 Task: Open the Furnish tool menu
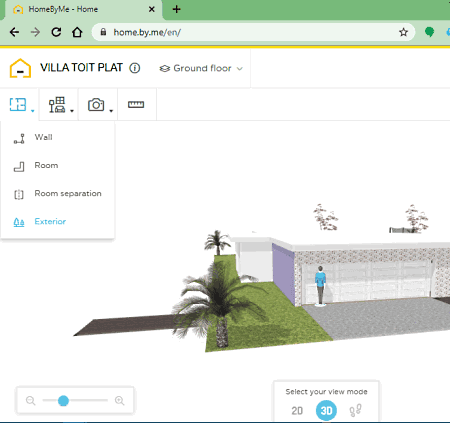[59, 105]
